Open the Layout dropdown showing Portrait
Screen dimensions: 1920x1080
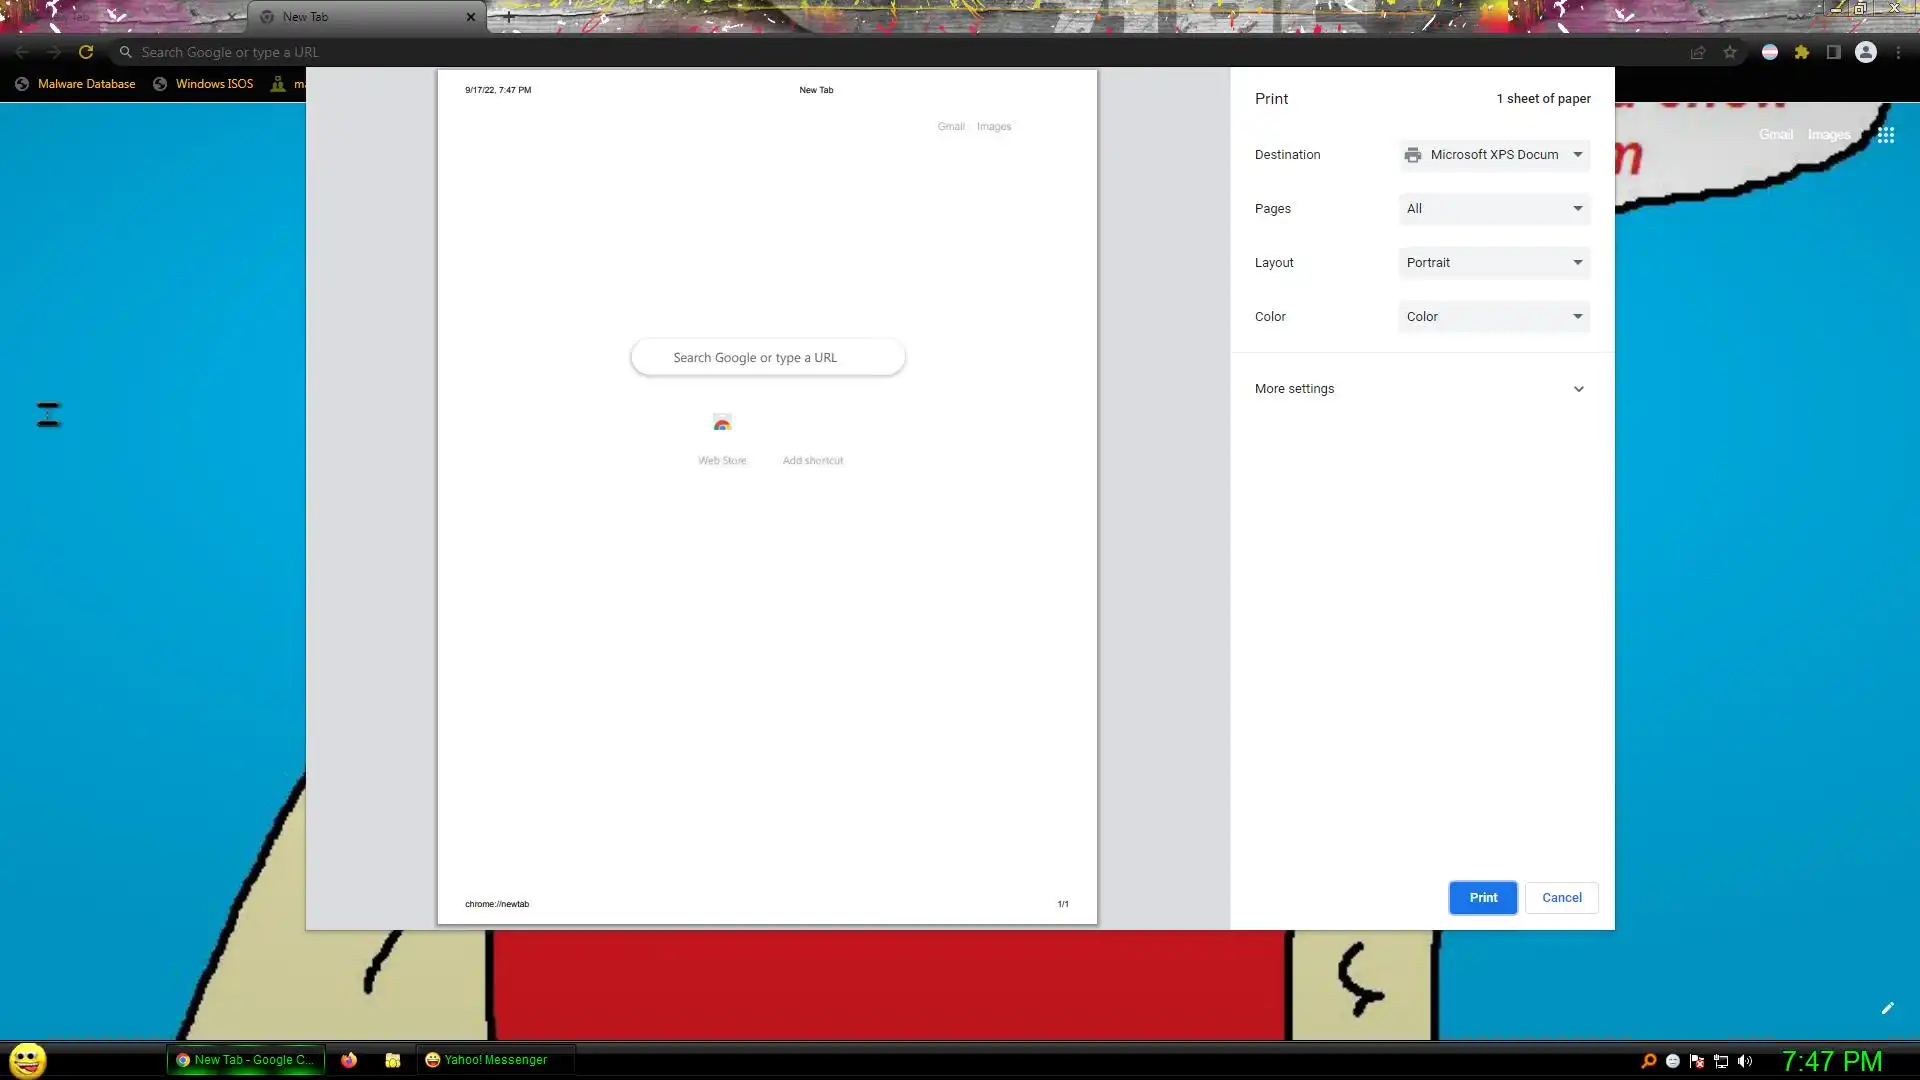(x=1494, y=263)
